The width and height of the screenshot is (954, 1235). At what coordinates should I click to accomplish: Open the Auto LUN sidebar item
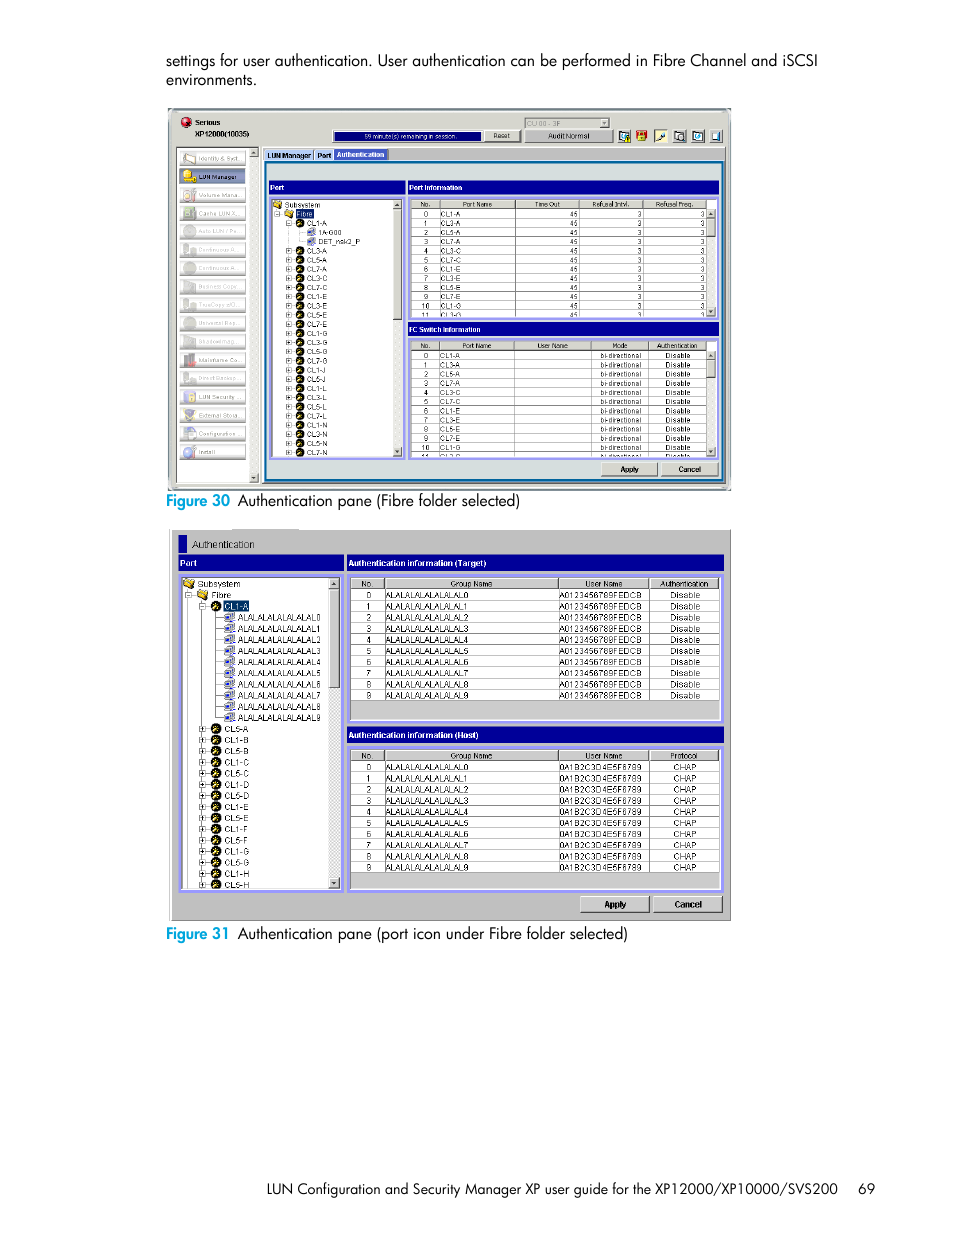coord(213,231)
